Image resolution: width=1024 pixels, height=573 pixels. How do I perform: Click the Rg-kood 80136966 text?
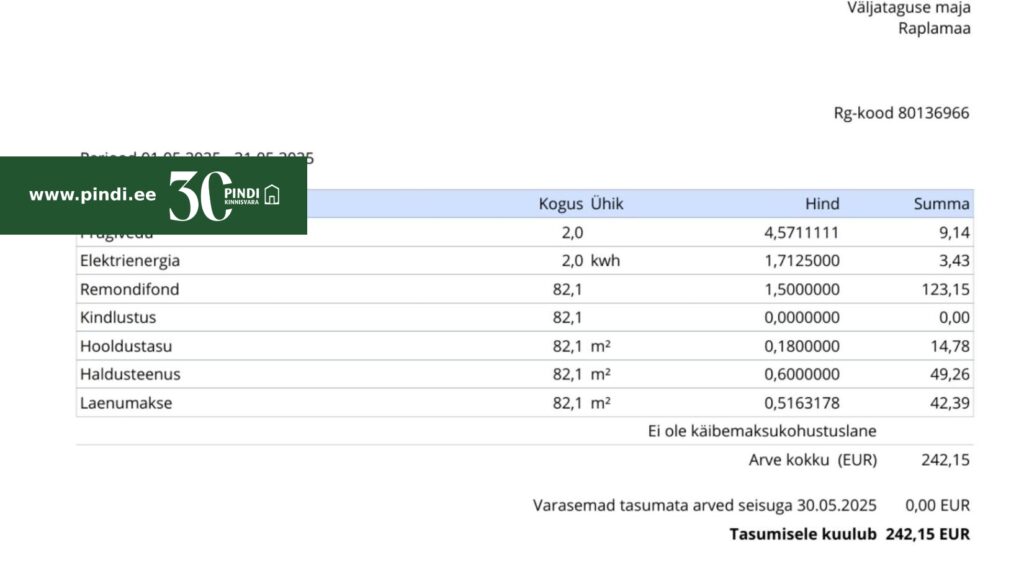901,113
